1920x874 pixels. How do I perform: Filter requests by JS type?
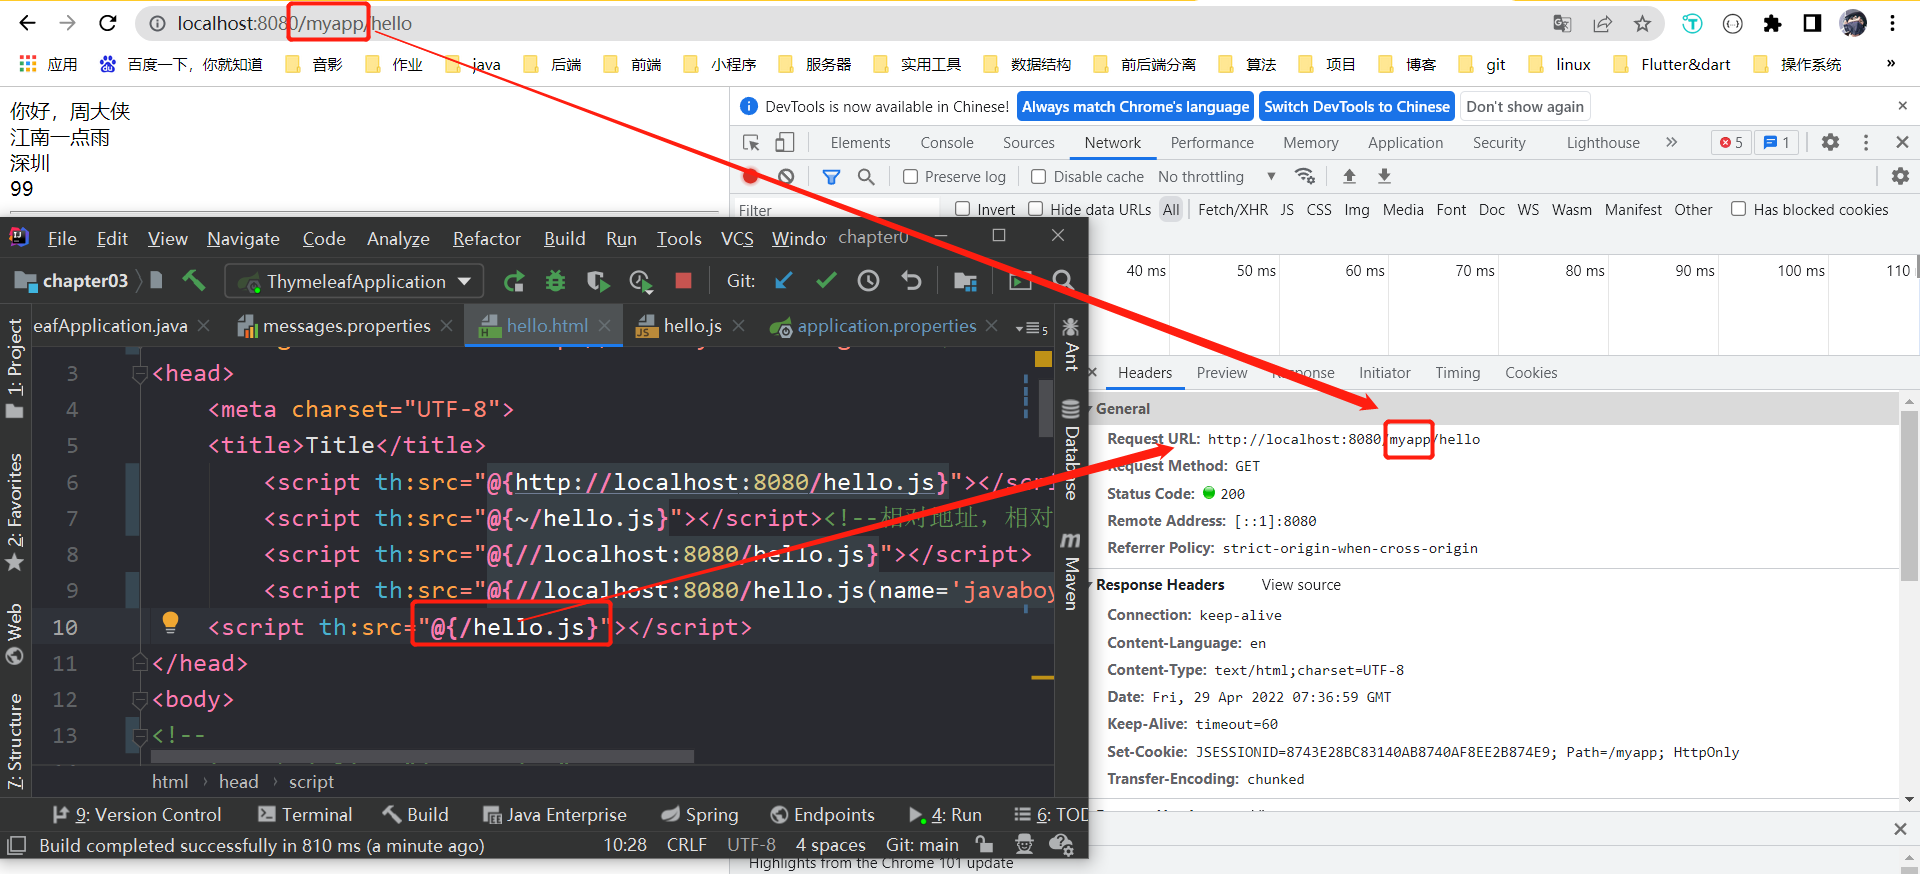(1287, 210)
